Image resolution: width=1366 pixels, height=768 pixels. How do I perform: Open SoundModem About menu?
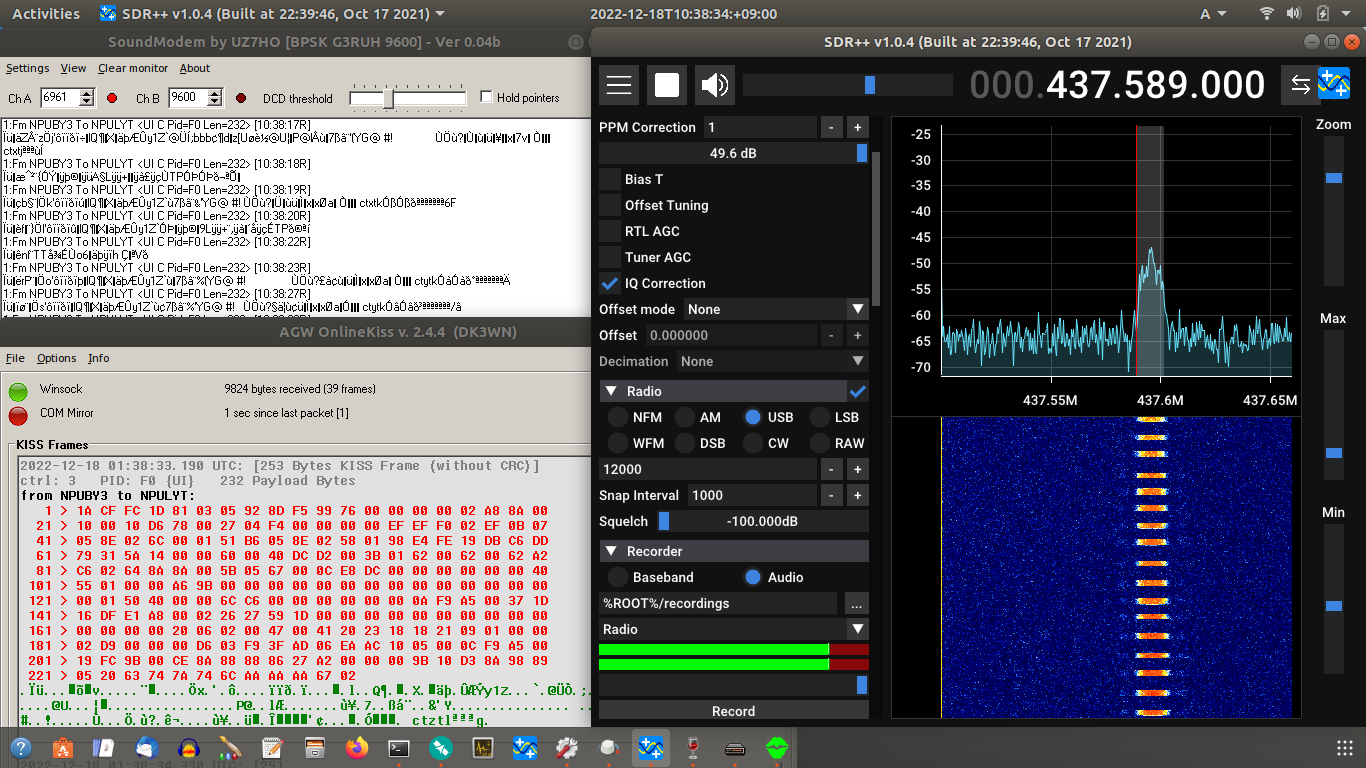click(195, 68)
